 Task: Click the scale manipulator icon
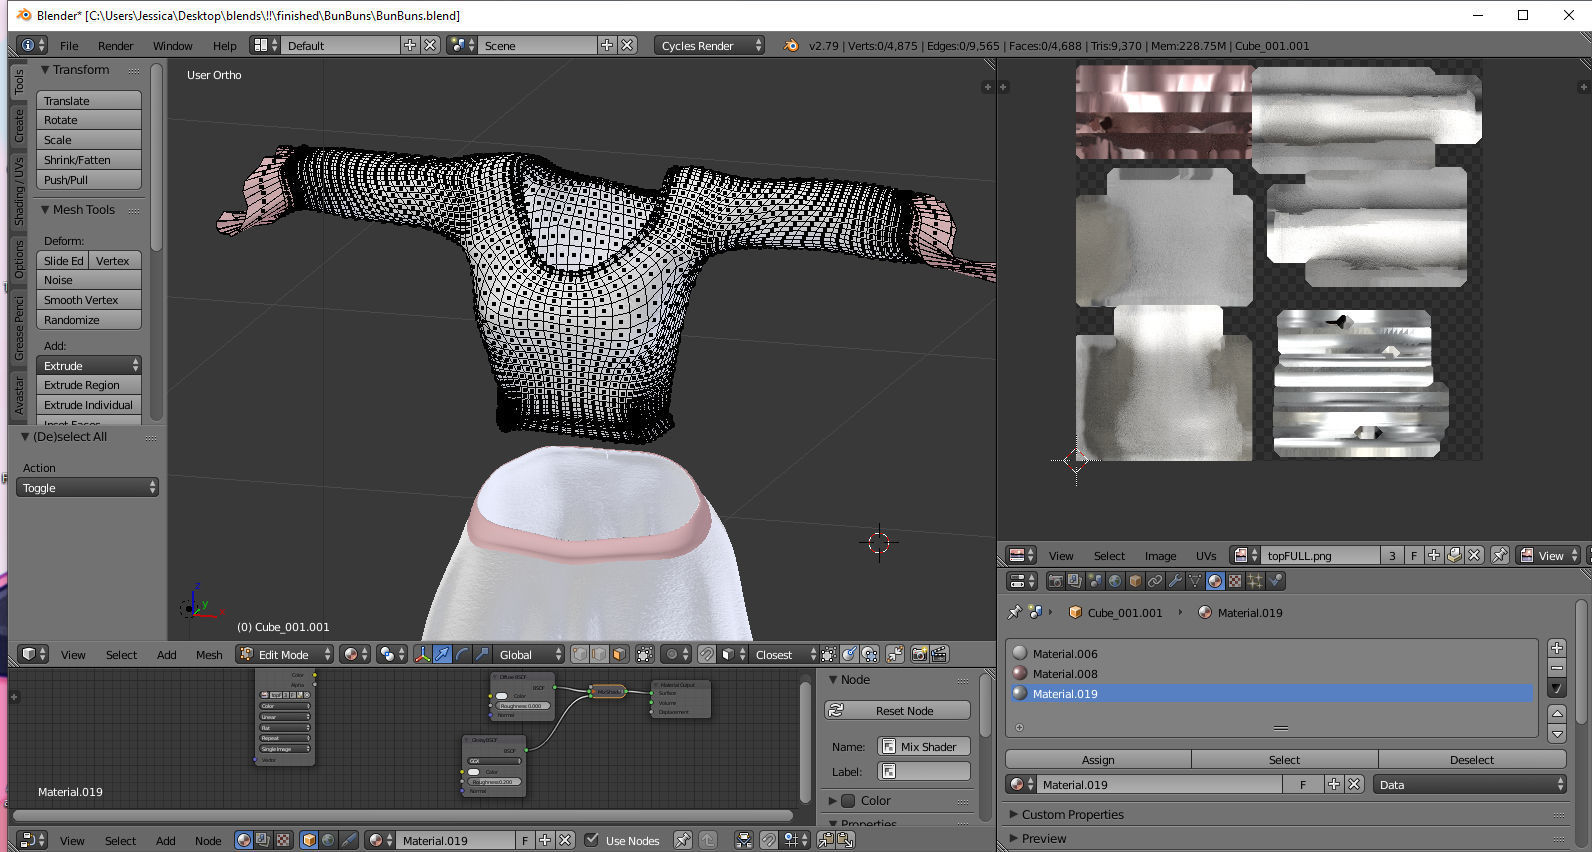click(x=482, y=654)
